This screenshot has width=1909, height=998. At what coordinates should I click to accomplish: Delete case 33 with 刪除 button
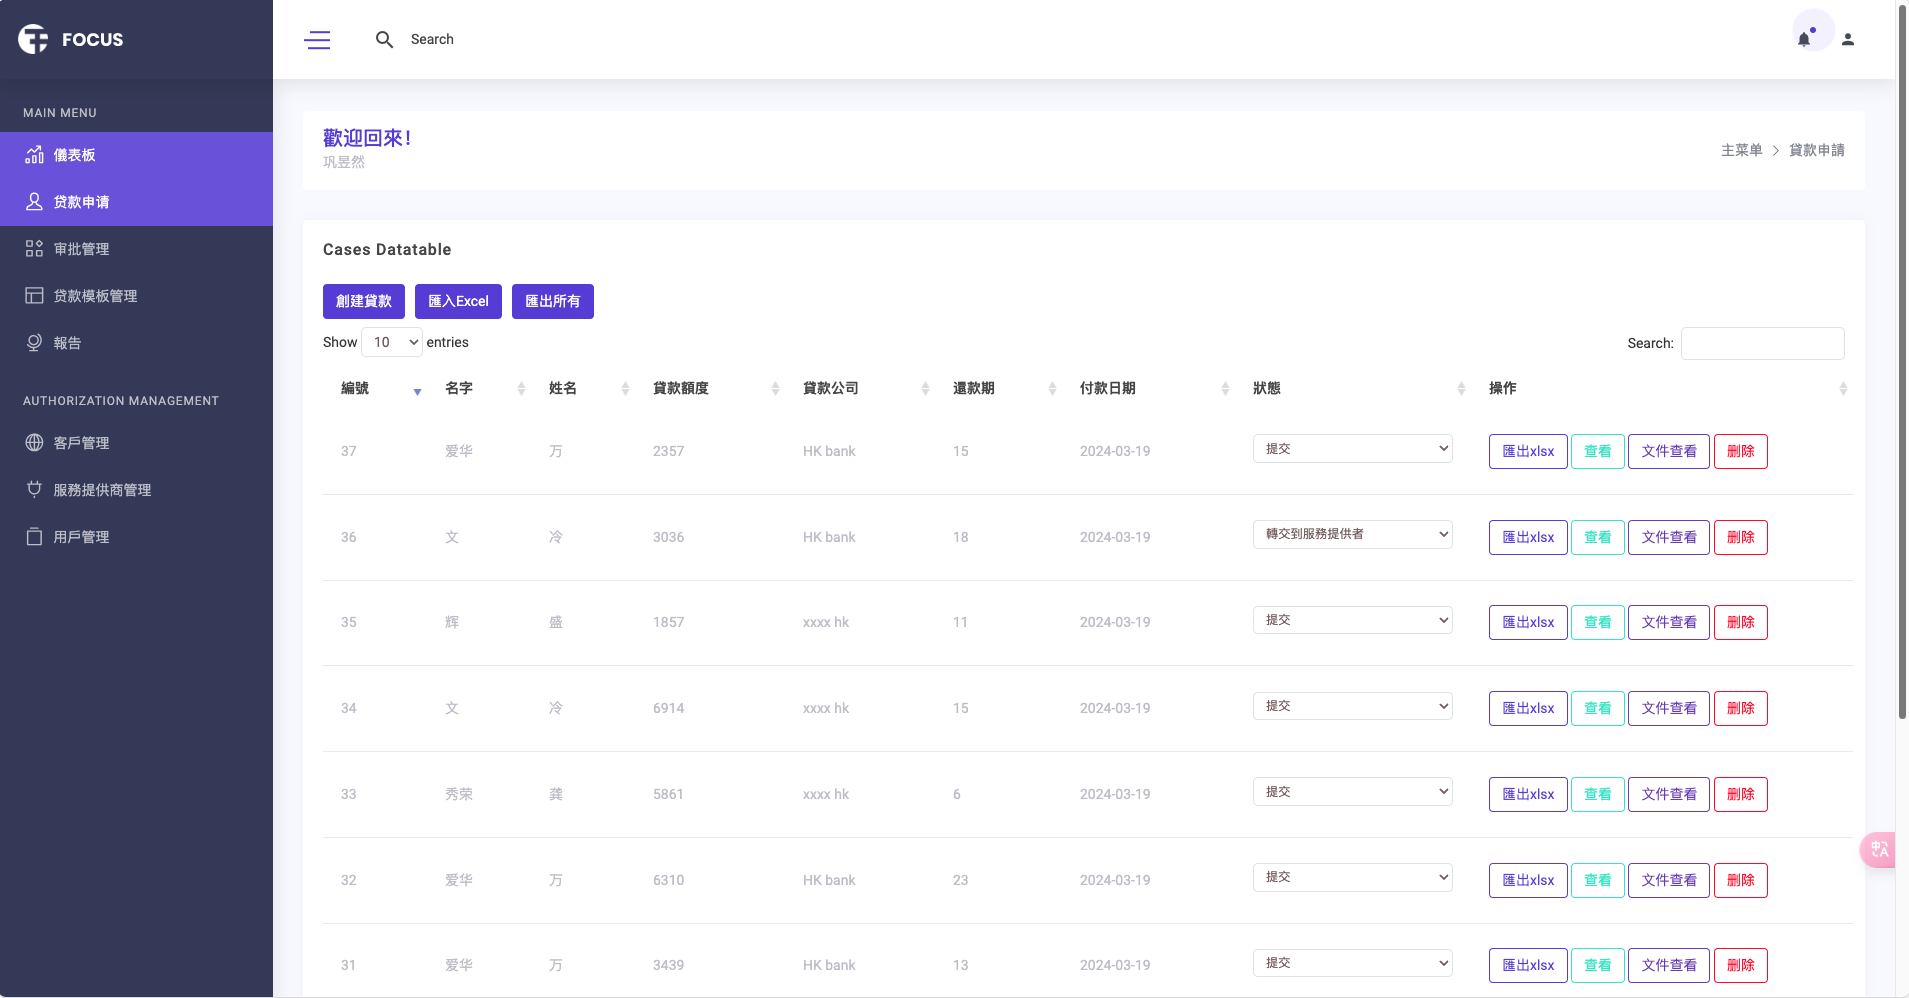[1741, 794]
